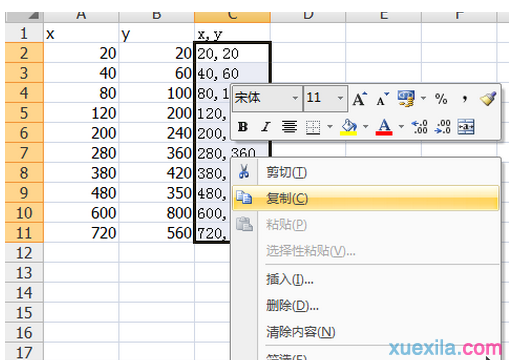The height and width of the screenshot is (360, 510).
Task: Click the Shrink Font icon
Action: pyautogui.click(x=382, y=99)
